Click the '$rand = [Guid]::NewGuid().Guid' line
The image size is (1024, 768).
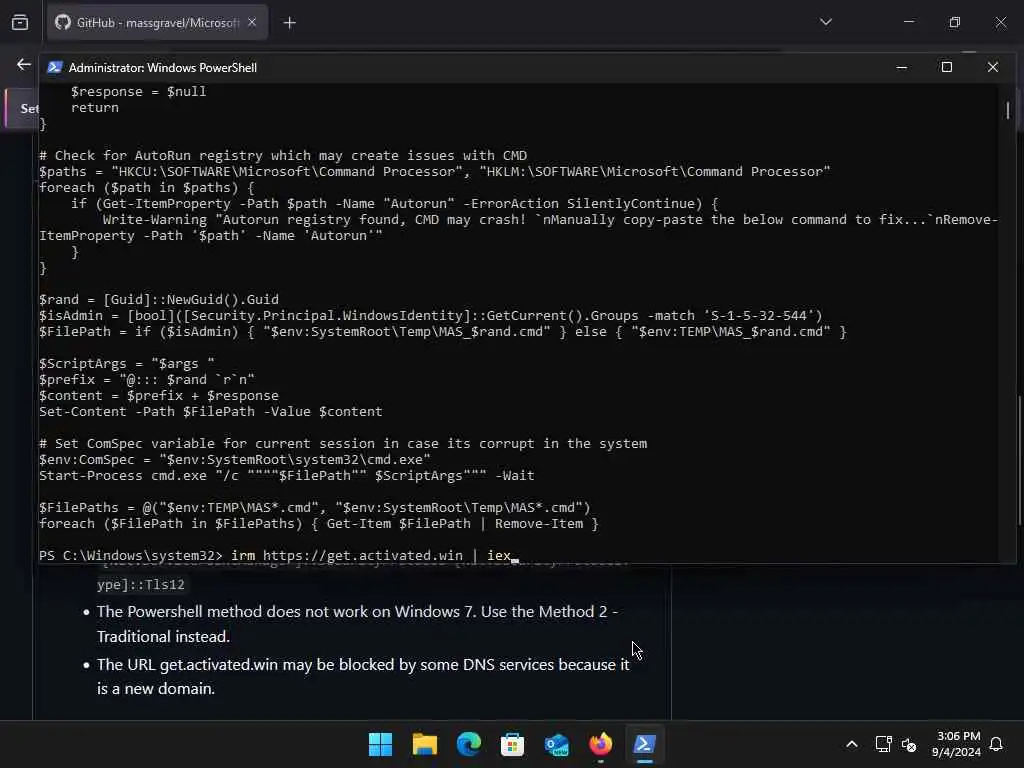click(159, 300)
